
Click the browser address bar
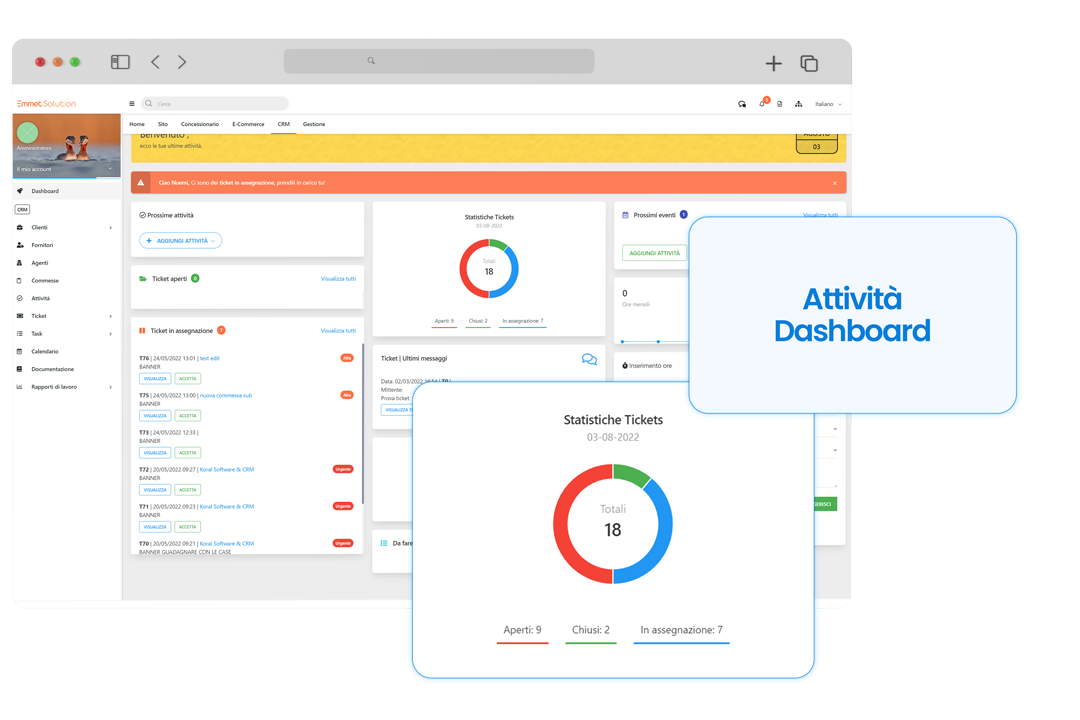pos(439,61)
